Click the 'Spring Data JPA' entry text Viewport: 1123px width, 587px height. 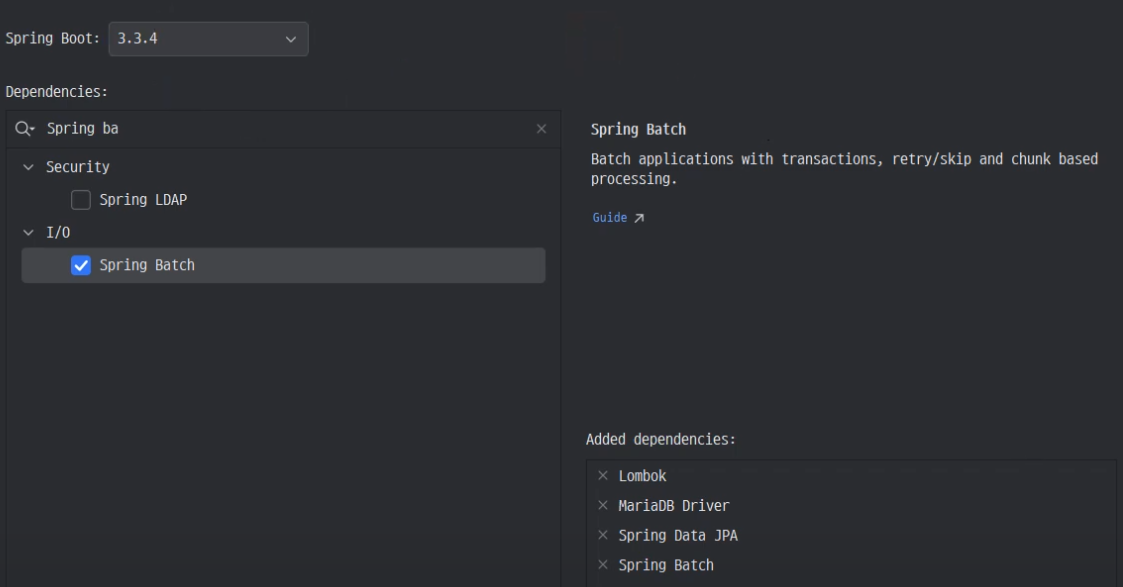(678, 535)
